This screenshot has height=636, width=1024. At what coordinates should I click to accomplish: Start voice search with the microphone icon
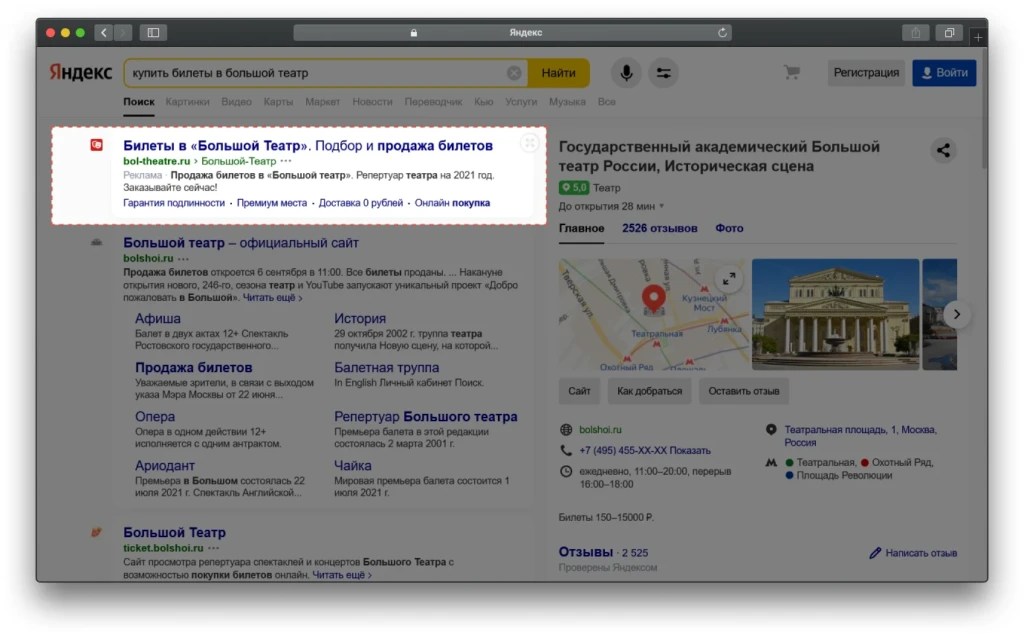point(626,73)
